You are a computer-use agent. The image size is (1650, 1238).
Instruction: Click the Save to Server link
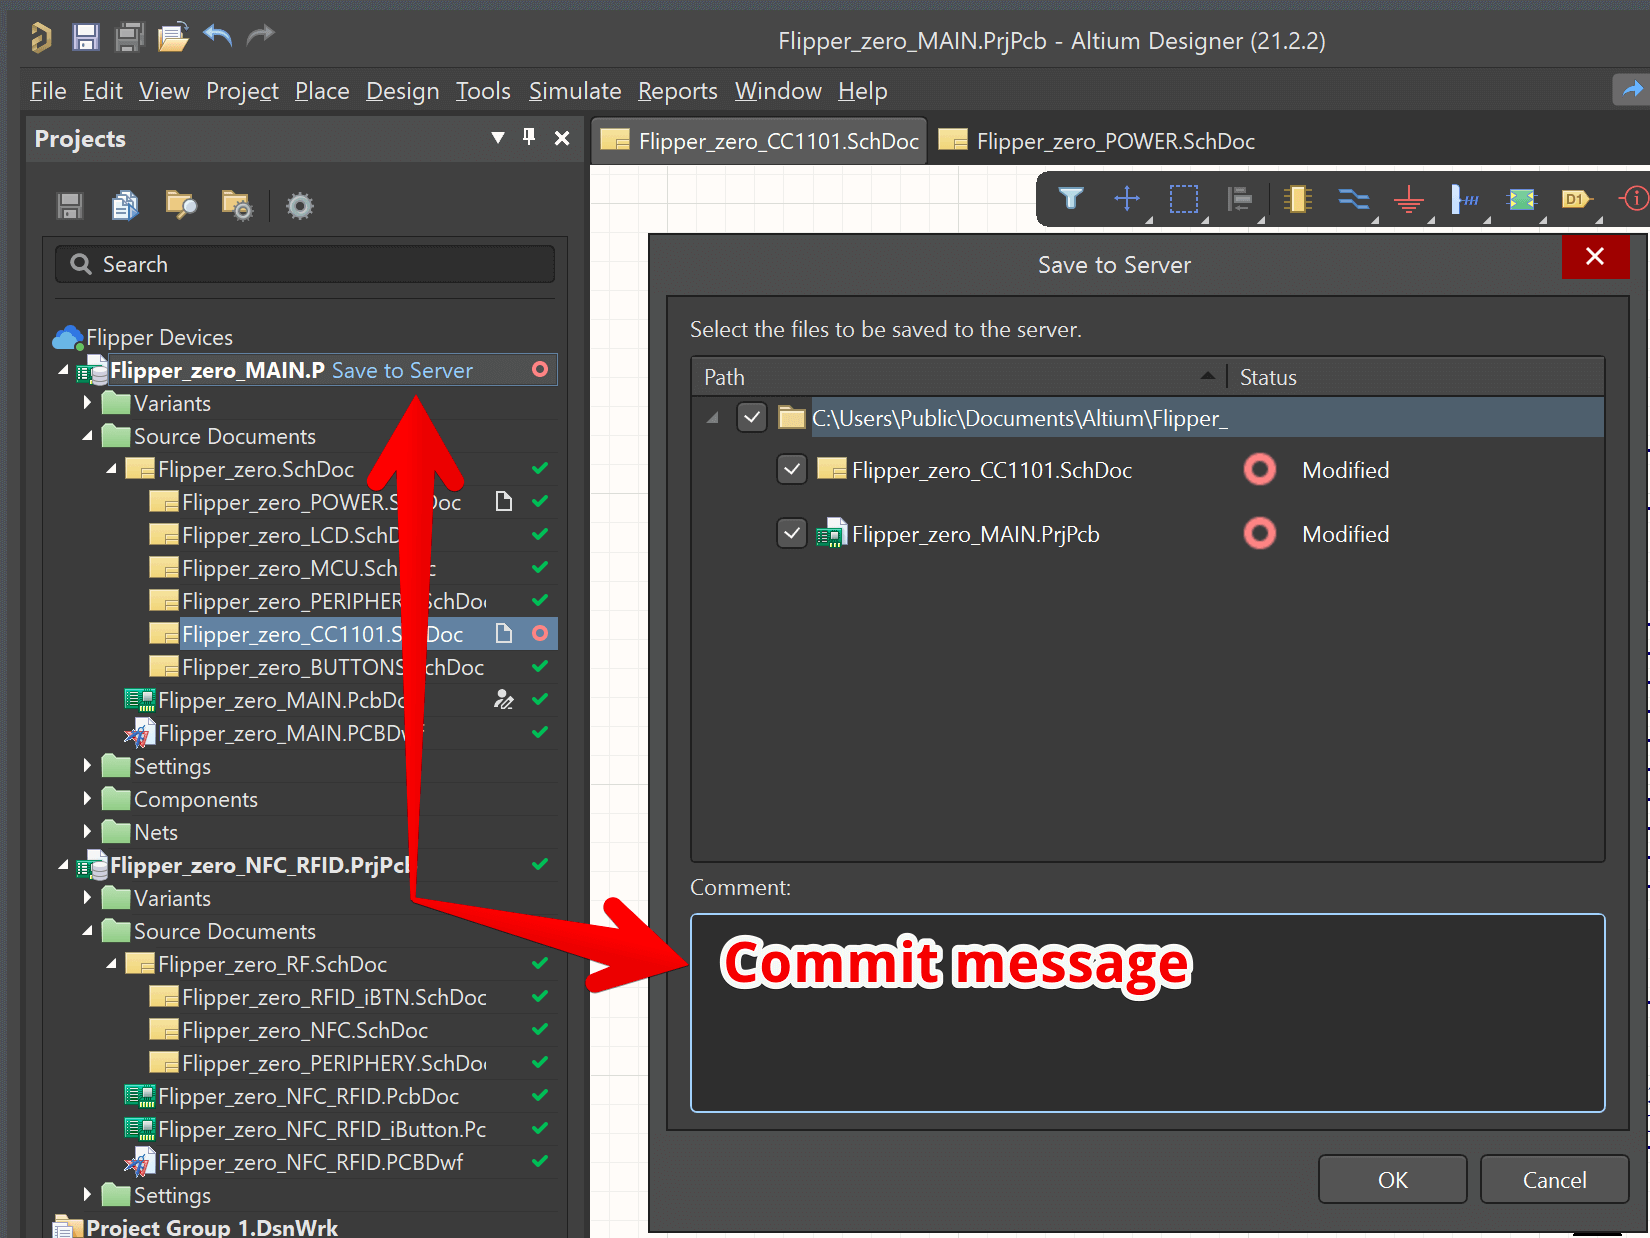coord(402,370)
